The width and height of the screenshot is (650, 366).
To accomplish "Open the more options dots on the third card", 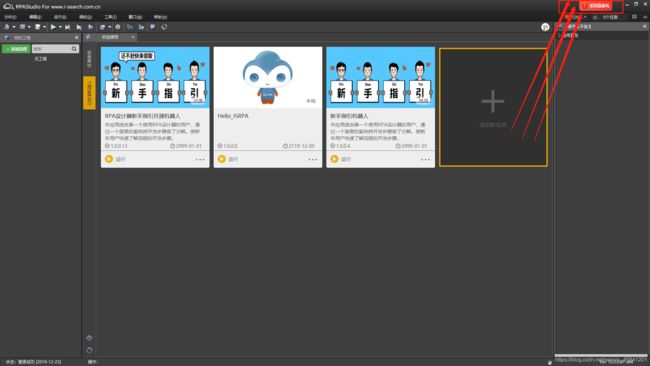I will 425,160.
